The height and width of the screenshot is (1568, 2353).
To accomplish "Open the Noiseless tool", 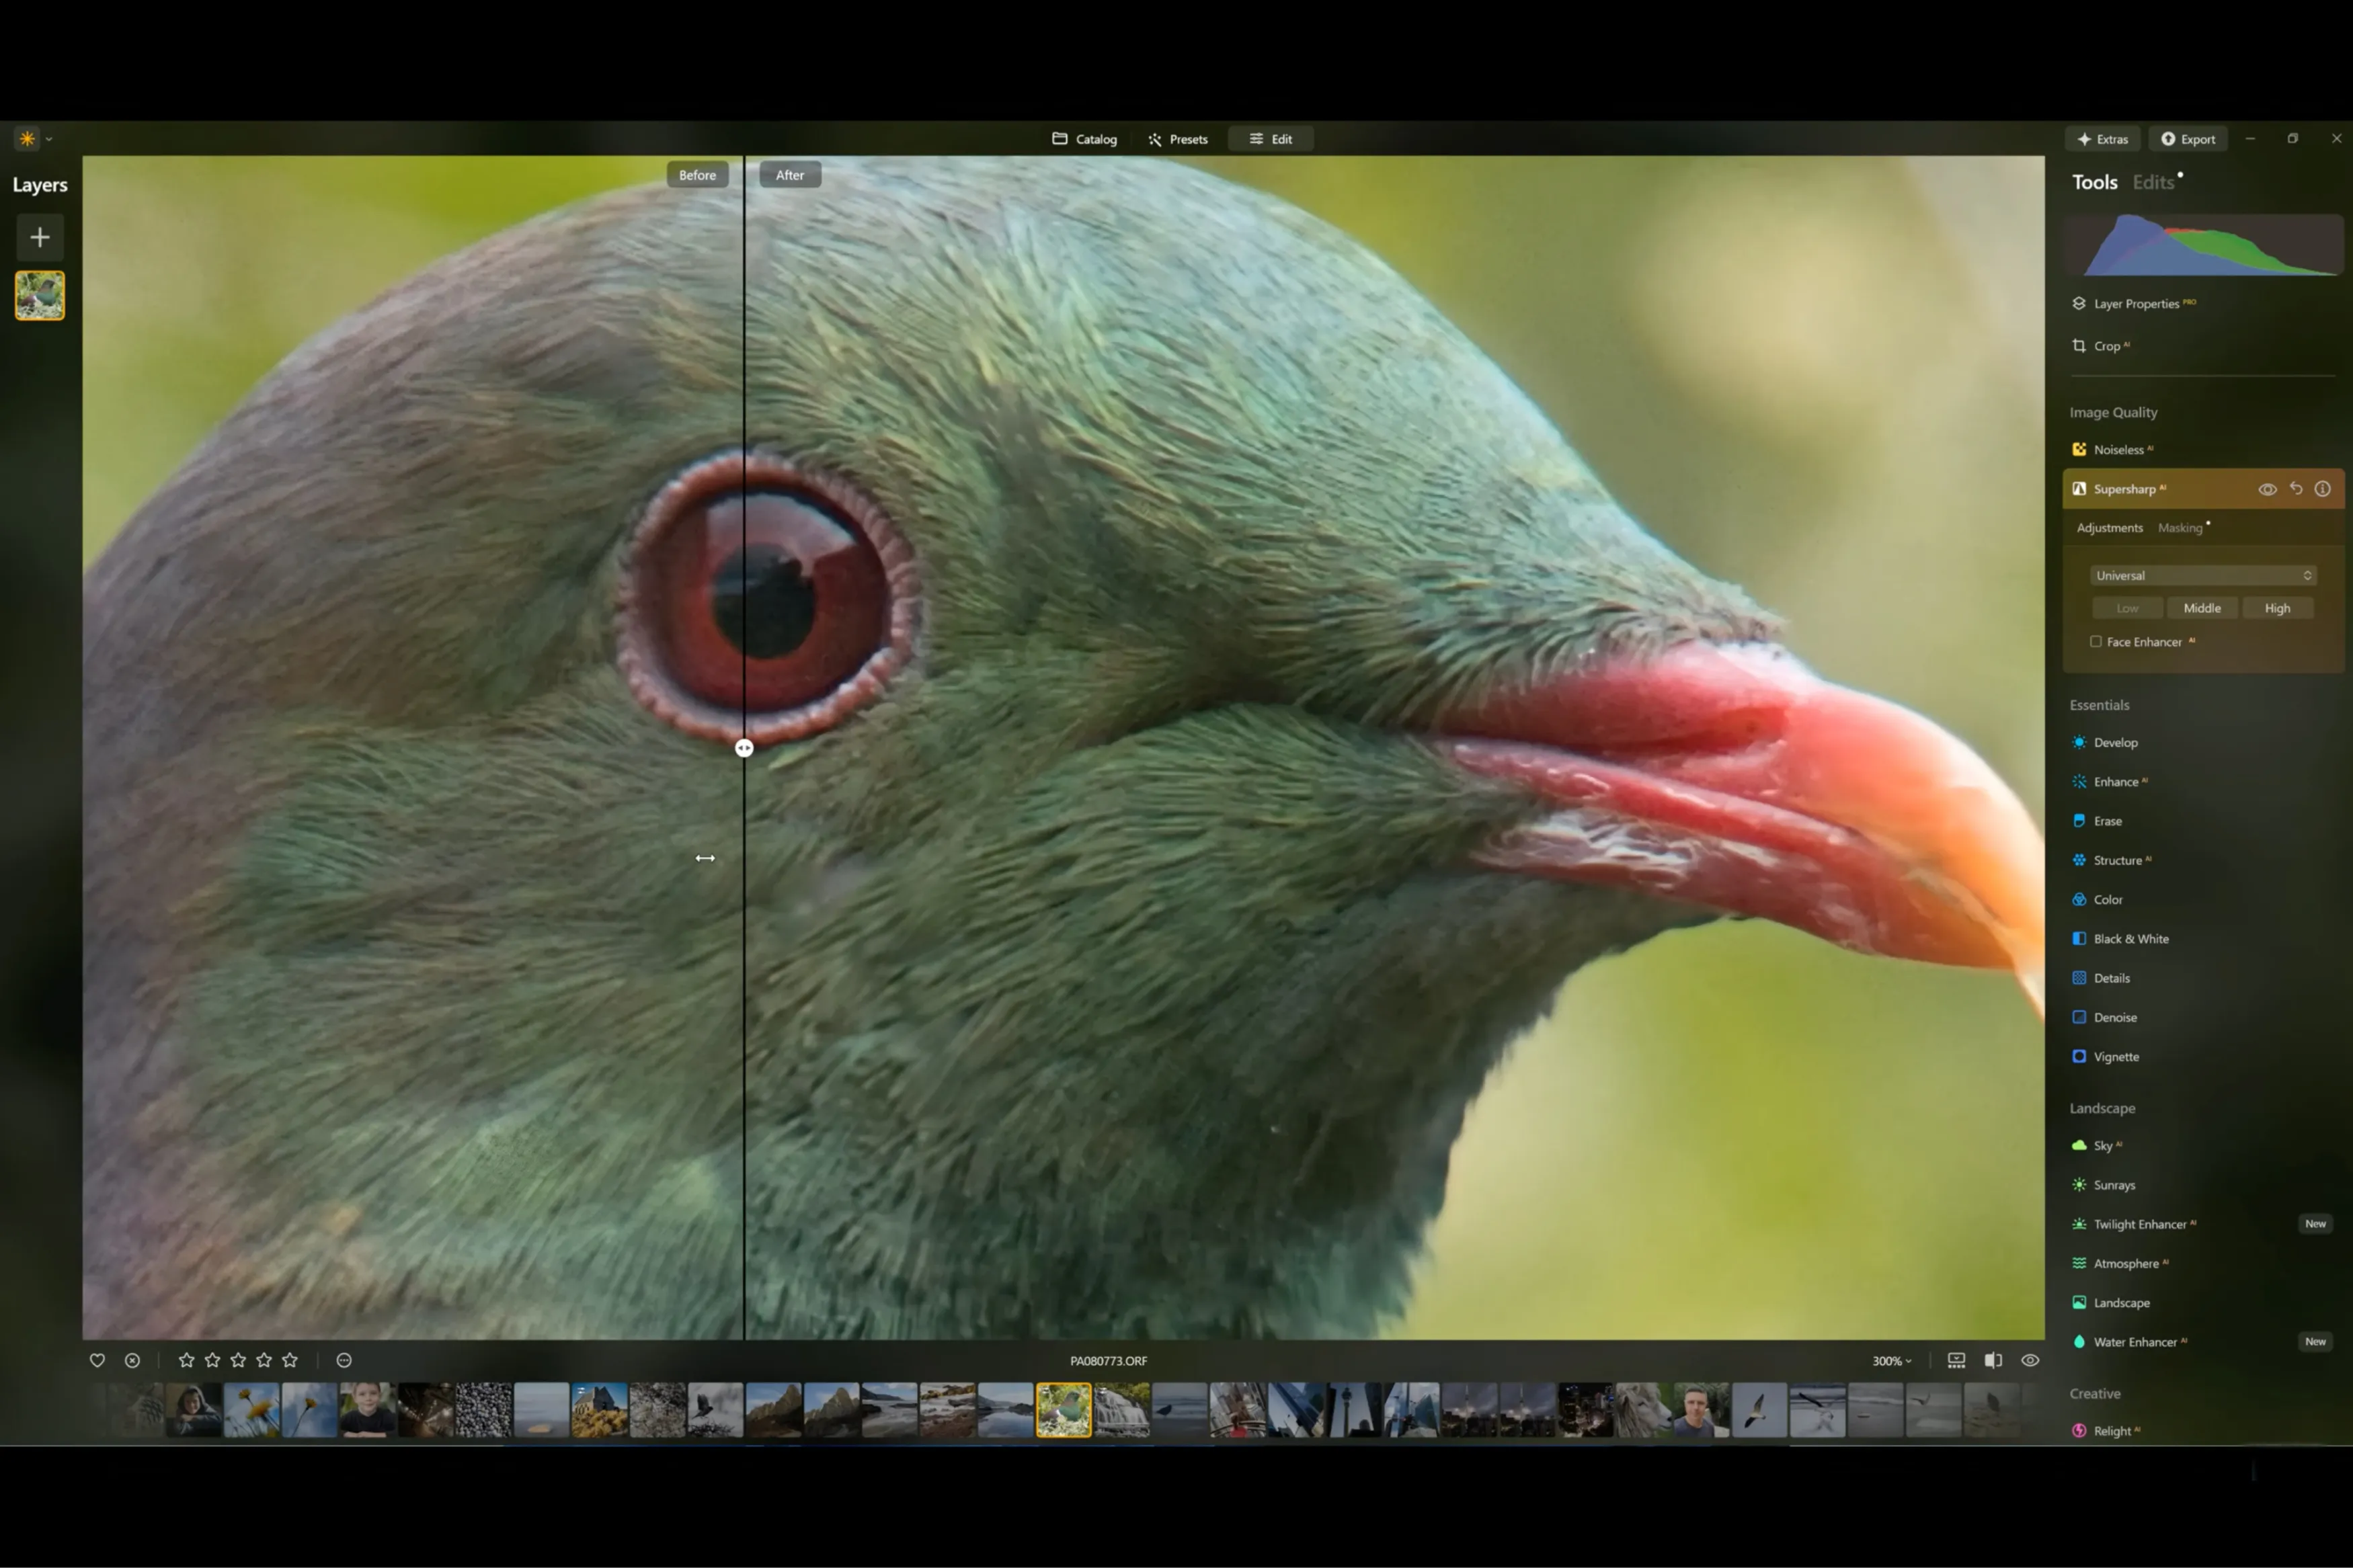I will [x=2118, y=450].
